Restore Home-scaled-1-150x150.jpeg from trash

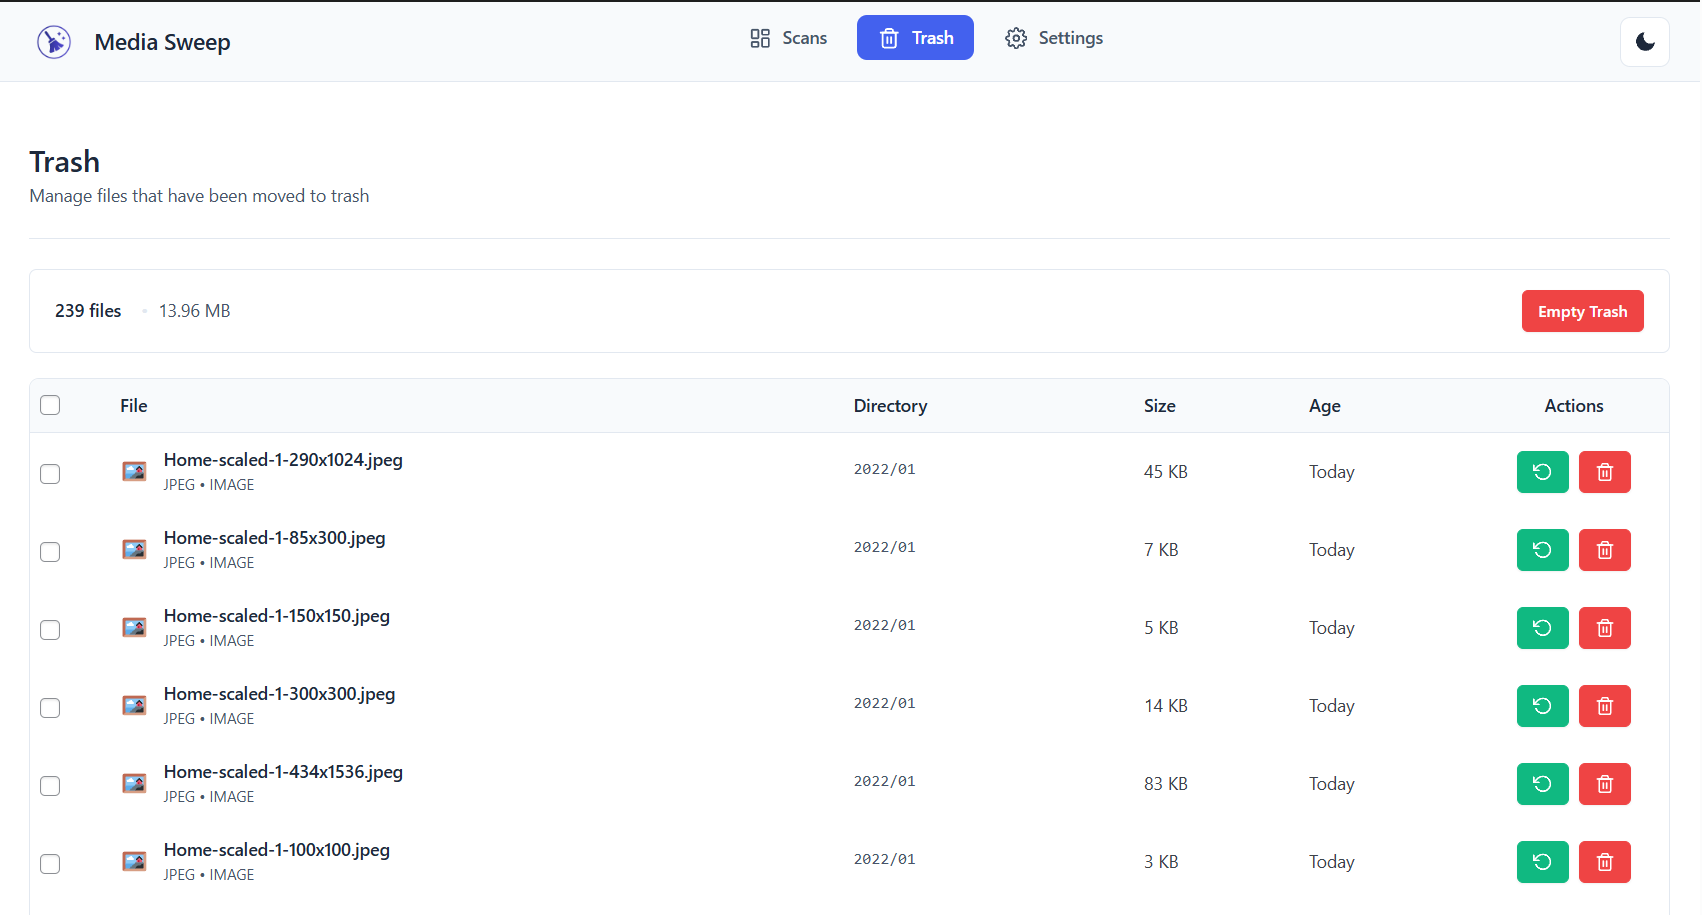(1542, 627)
